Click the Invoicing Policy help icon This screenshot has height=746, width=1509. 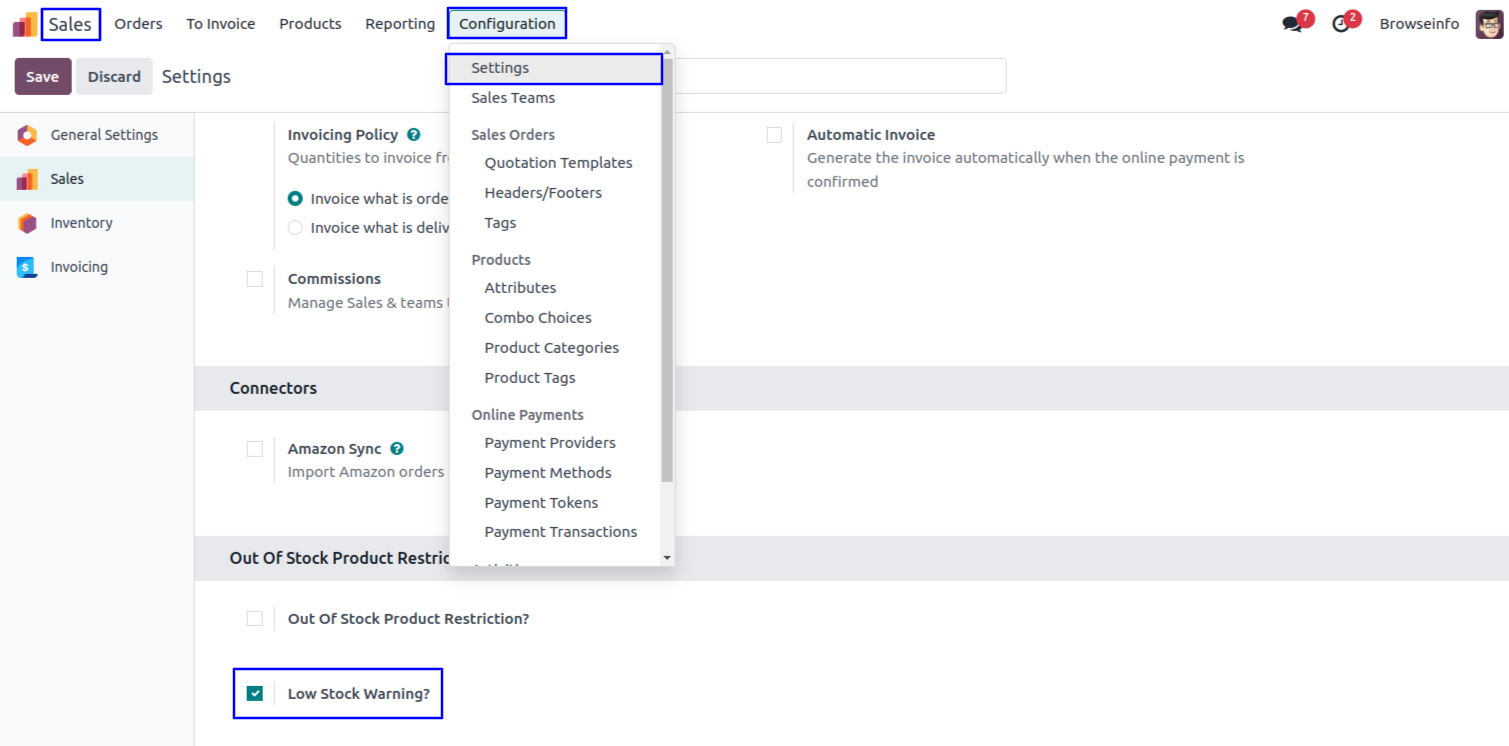414,135
